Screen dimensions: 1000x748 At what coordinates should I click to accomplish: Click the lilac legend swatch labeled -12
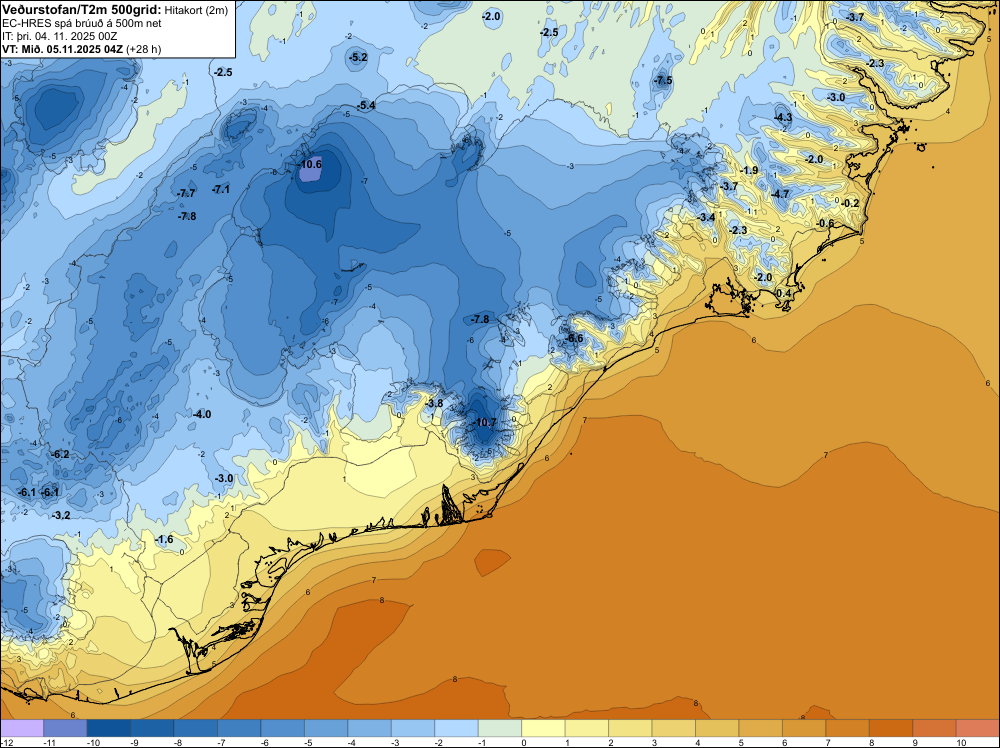click(22, 728)
